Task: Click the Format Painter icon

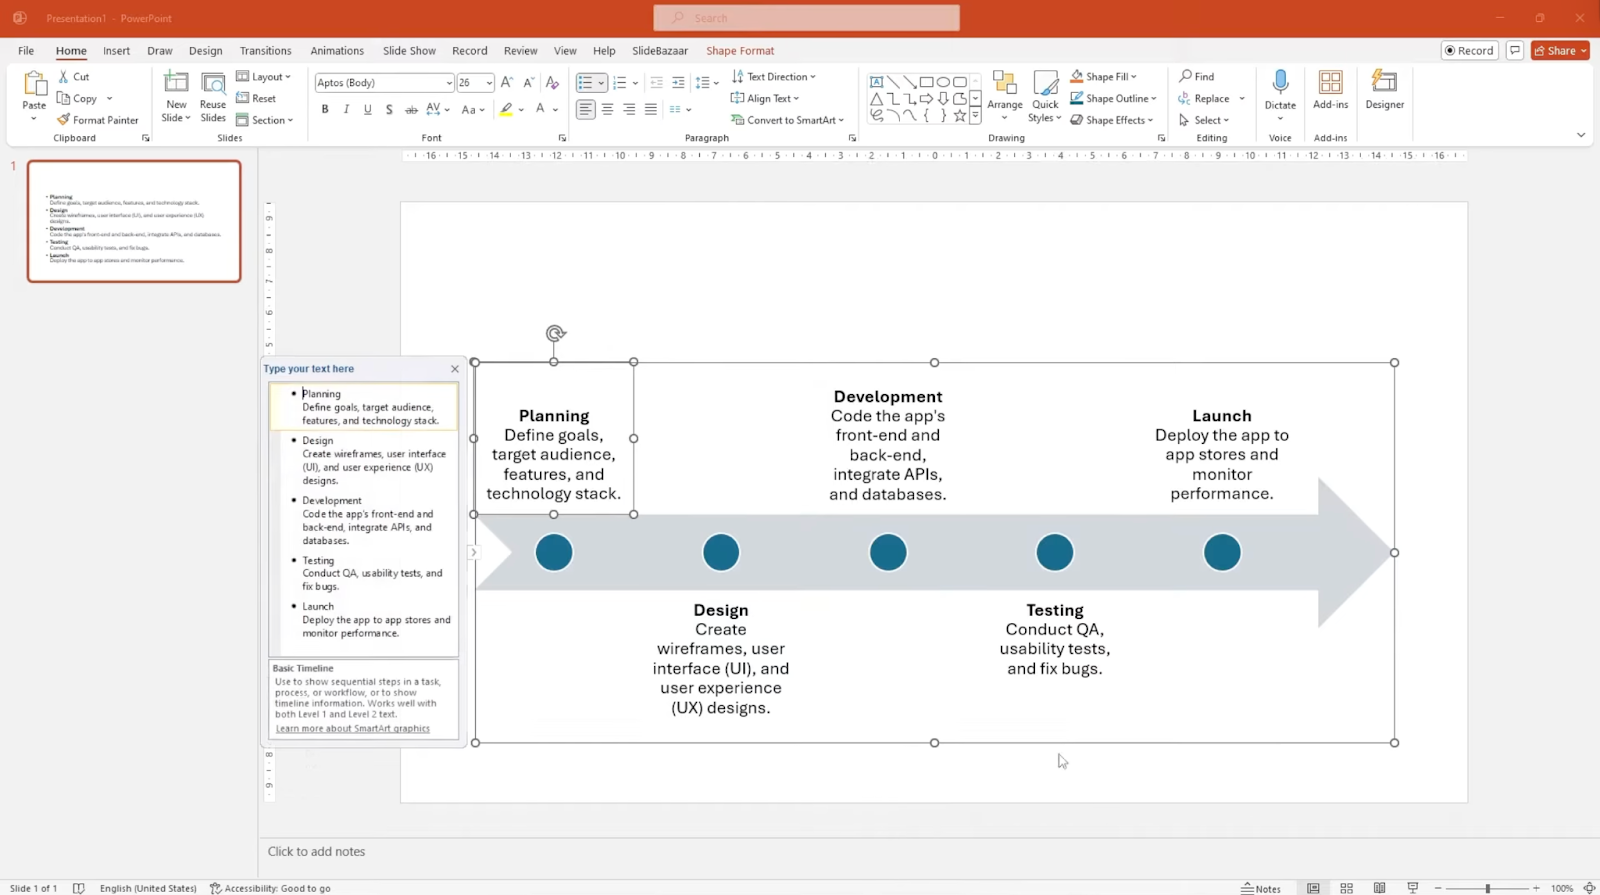Action: pyautogui.click(x=64, y=120)
